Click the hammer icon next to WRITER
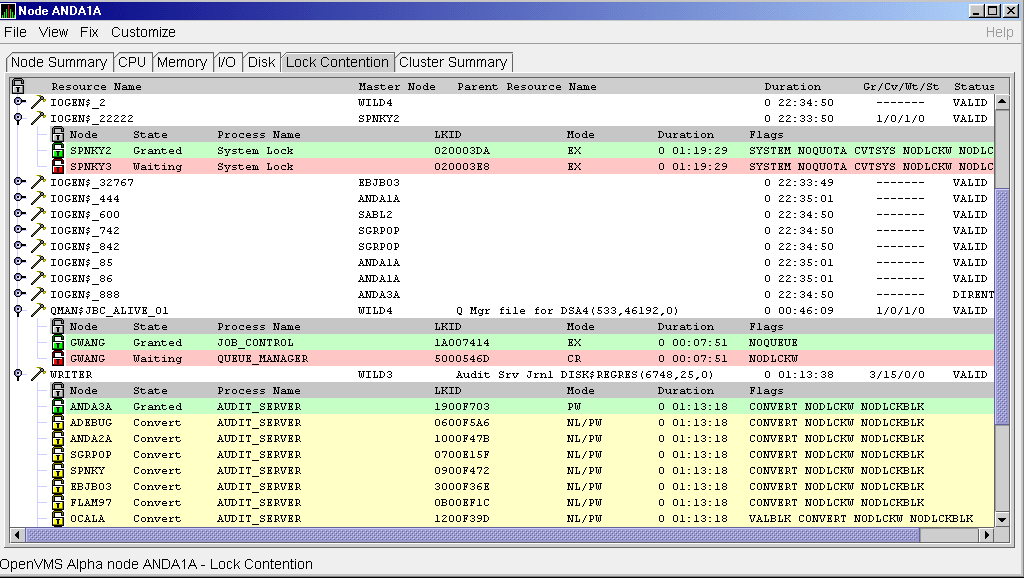 pos(38,375)
